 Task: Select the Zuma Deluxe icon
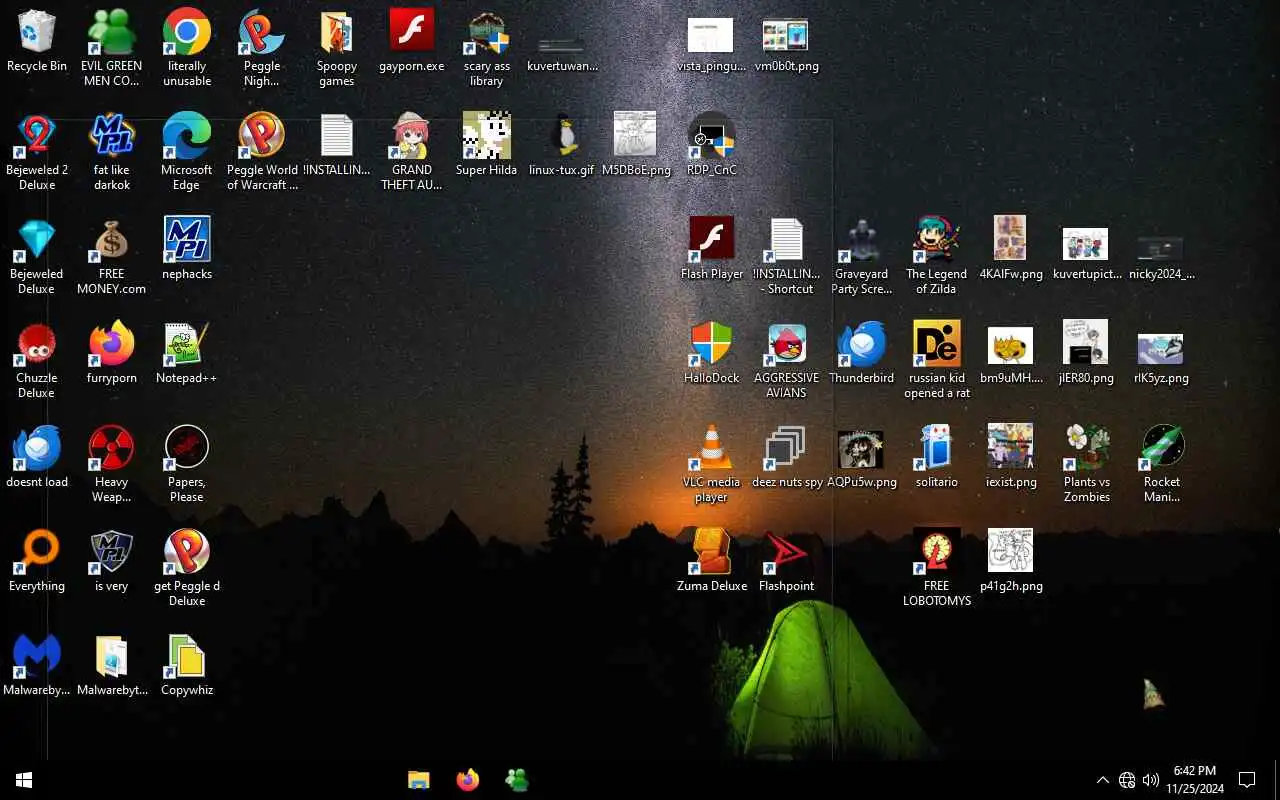coord(712,552)
